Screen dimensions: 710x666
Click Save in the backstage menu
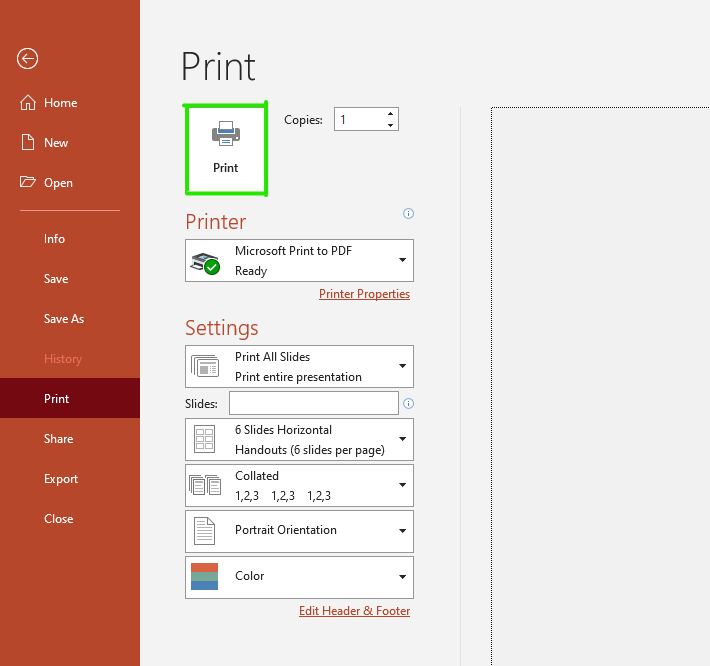point(70,278)
